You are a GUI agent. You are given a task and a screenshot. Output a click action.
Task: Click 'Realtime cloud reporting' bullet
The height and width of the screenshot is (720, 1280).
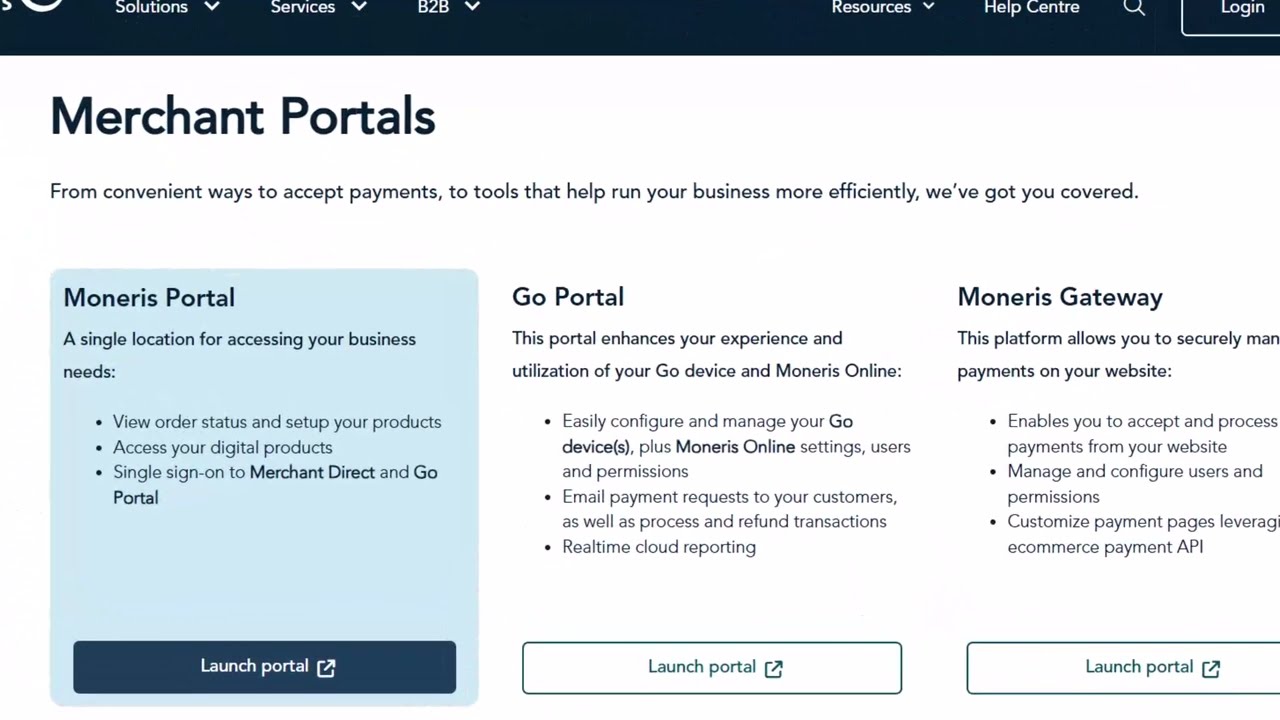(659, 547)
